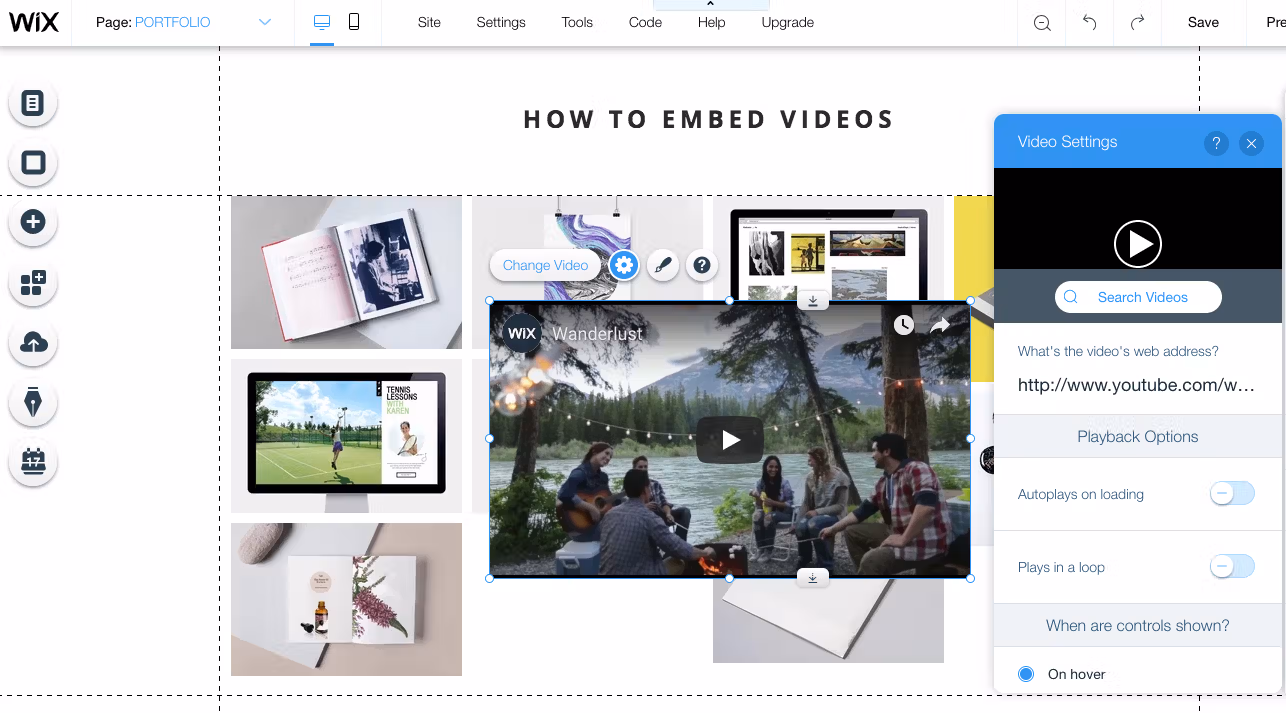Toggle Autoplays on loading switch
Screen dimensions: 1286x713
point(1231,494)
